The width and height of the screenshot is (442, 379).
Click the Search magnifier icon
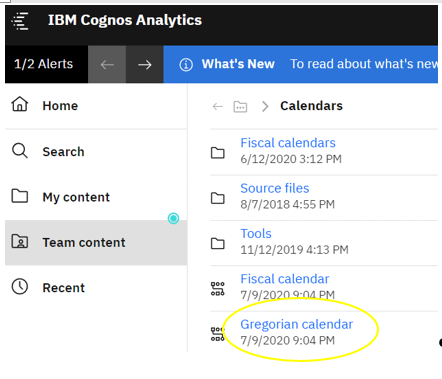(x=20, y=151)
